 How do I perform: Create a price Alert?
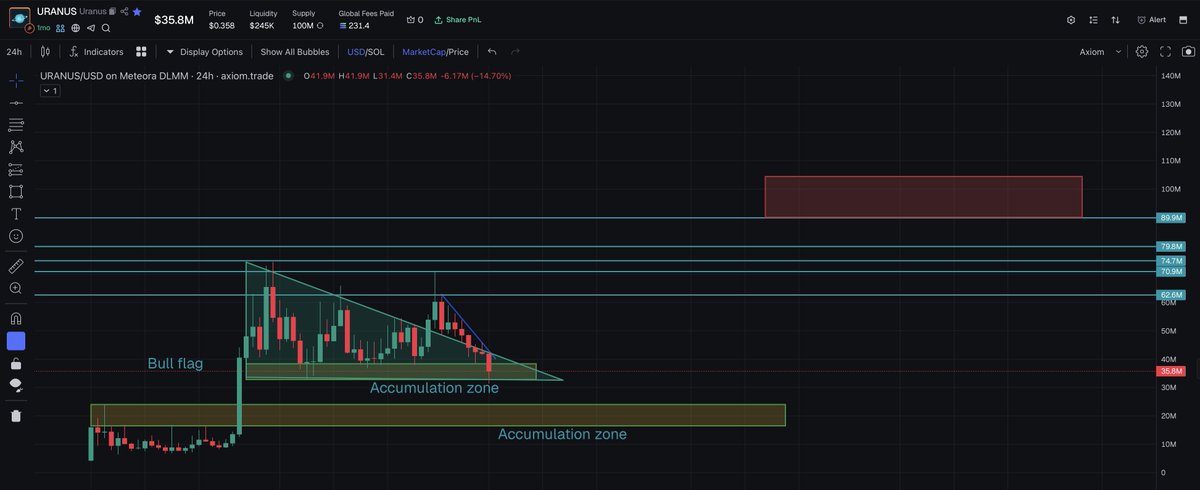point(1152,20)
